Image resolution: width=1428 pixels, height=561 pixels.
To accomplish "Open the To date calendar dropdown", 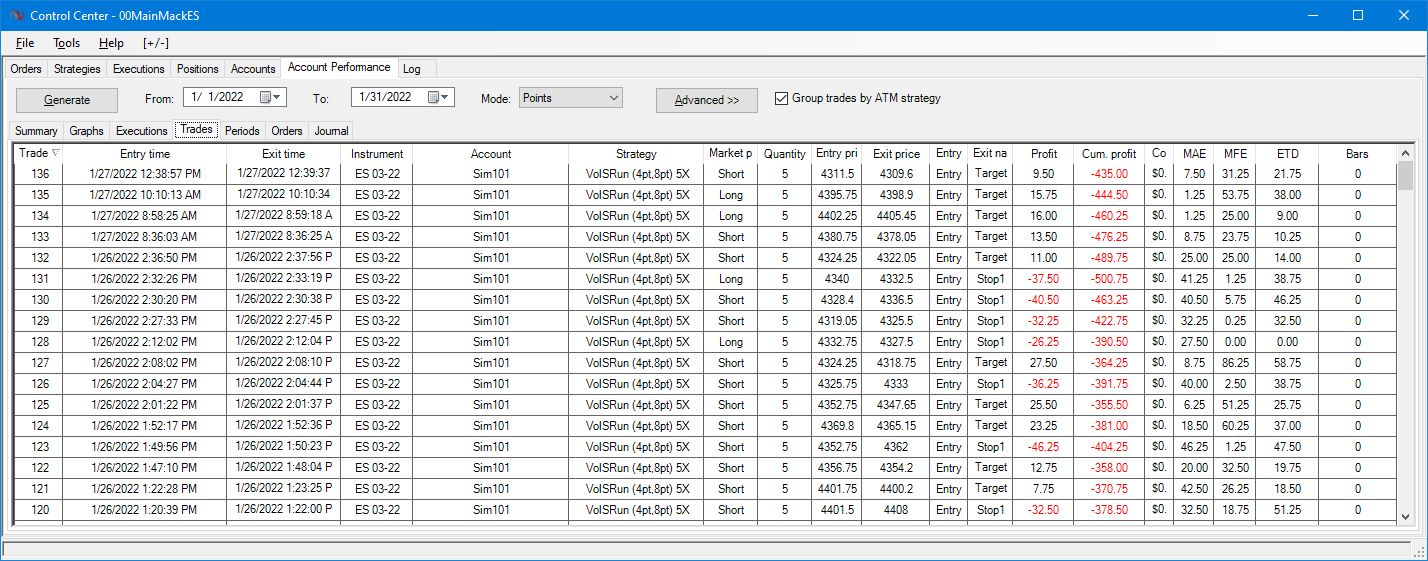I will (x=440, y=98).
